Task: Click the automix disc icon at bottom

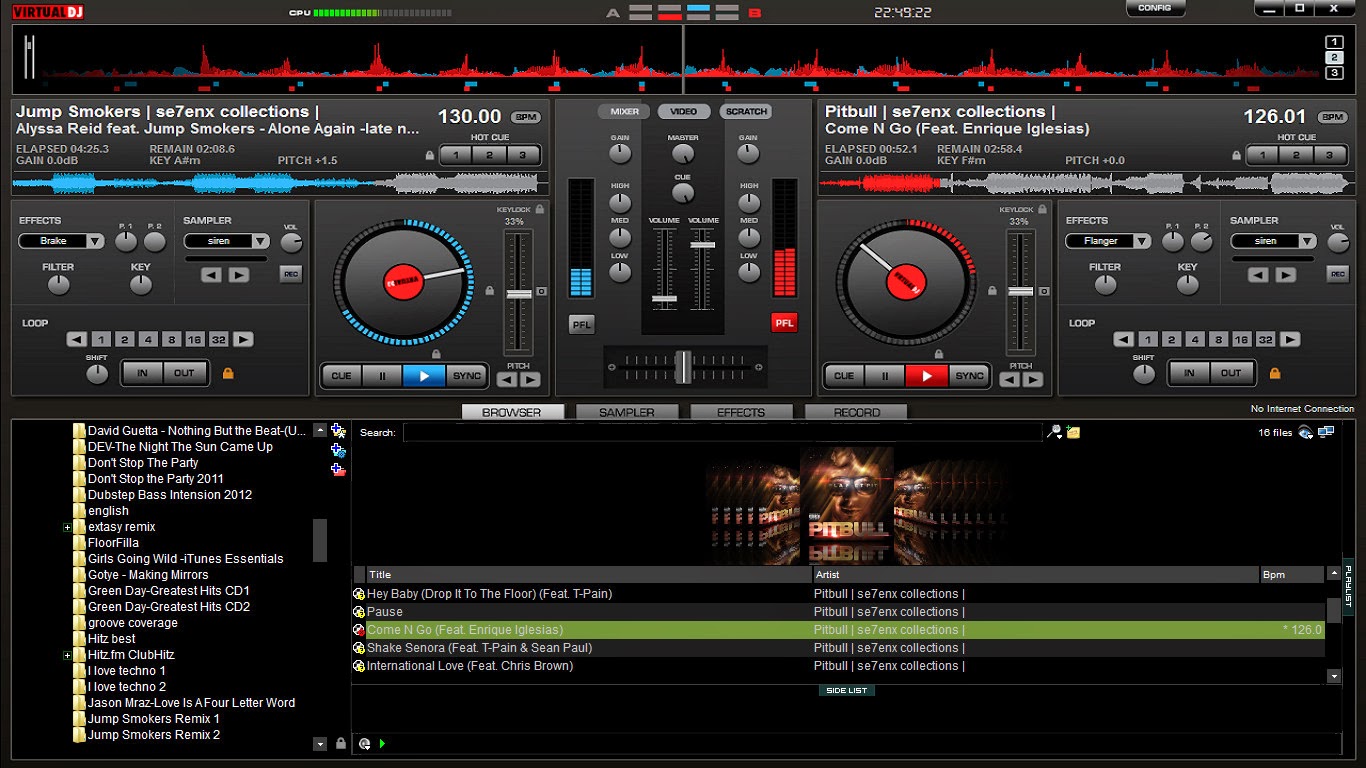Action: pyautogui.click(x=365, y=743)
